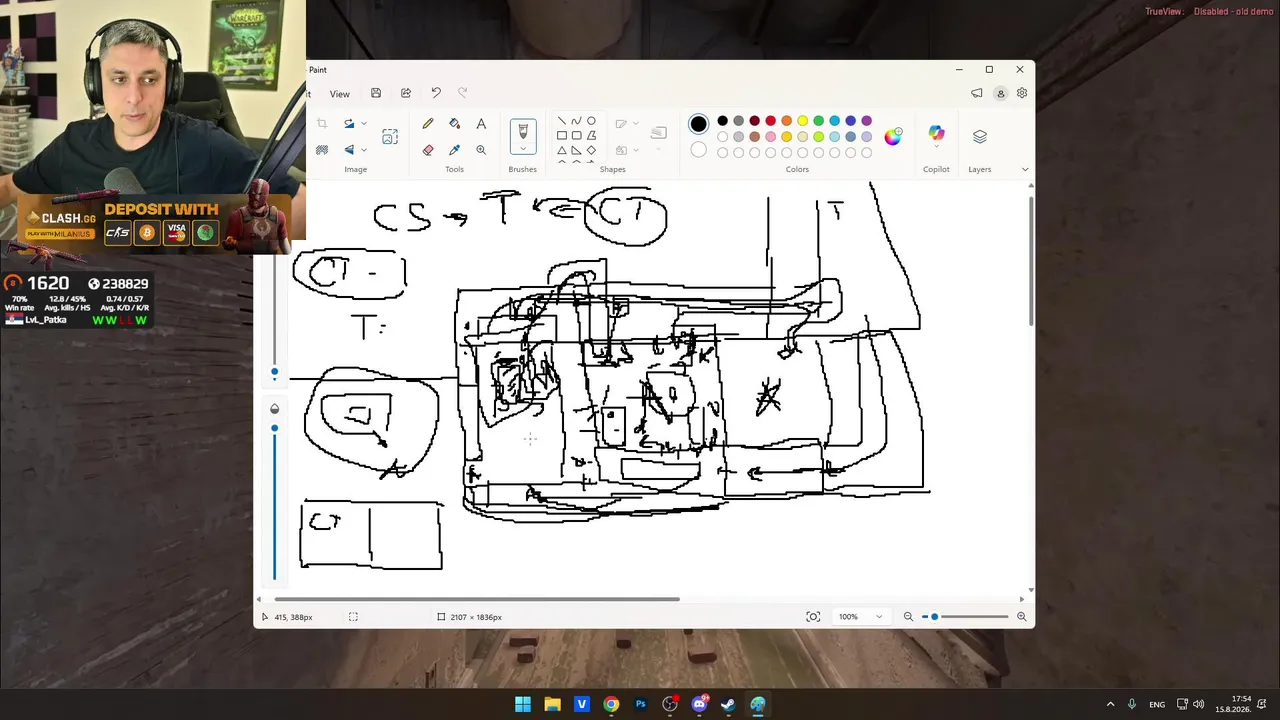Select the Line shape
Viewport: 1280px width, 720px height.
[x=562, y=121]
